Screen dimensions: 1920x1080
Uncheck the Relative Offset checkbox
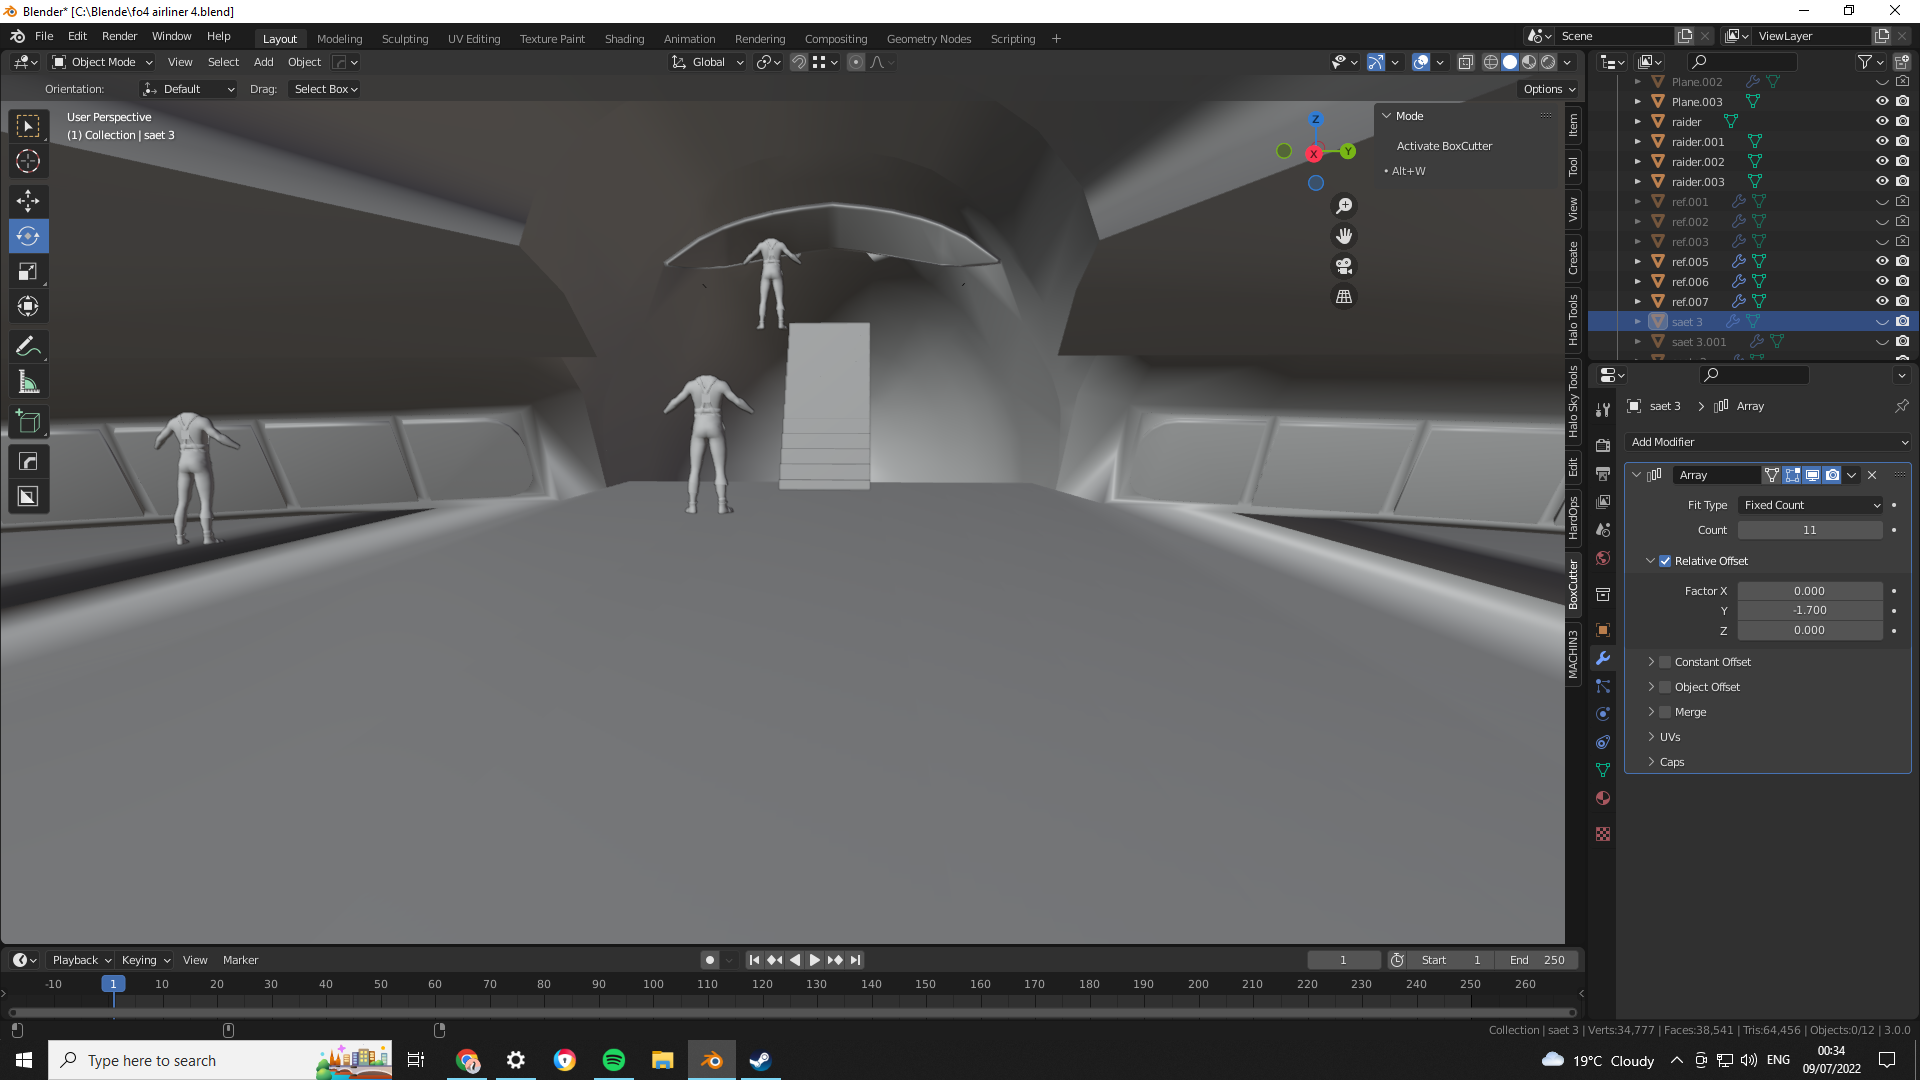(1665, 561)
